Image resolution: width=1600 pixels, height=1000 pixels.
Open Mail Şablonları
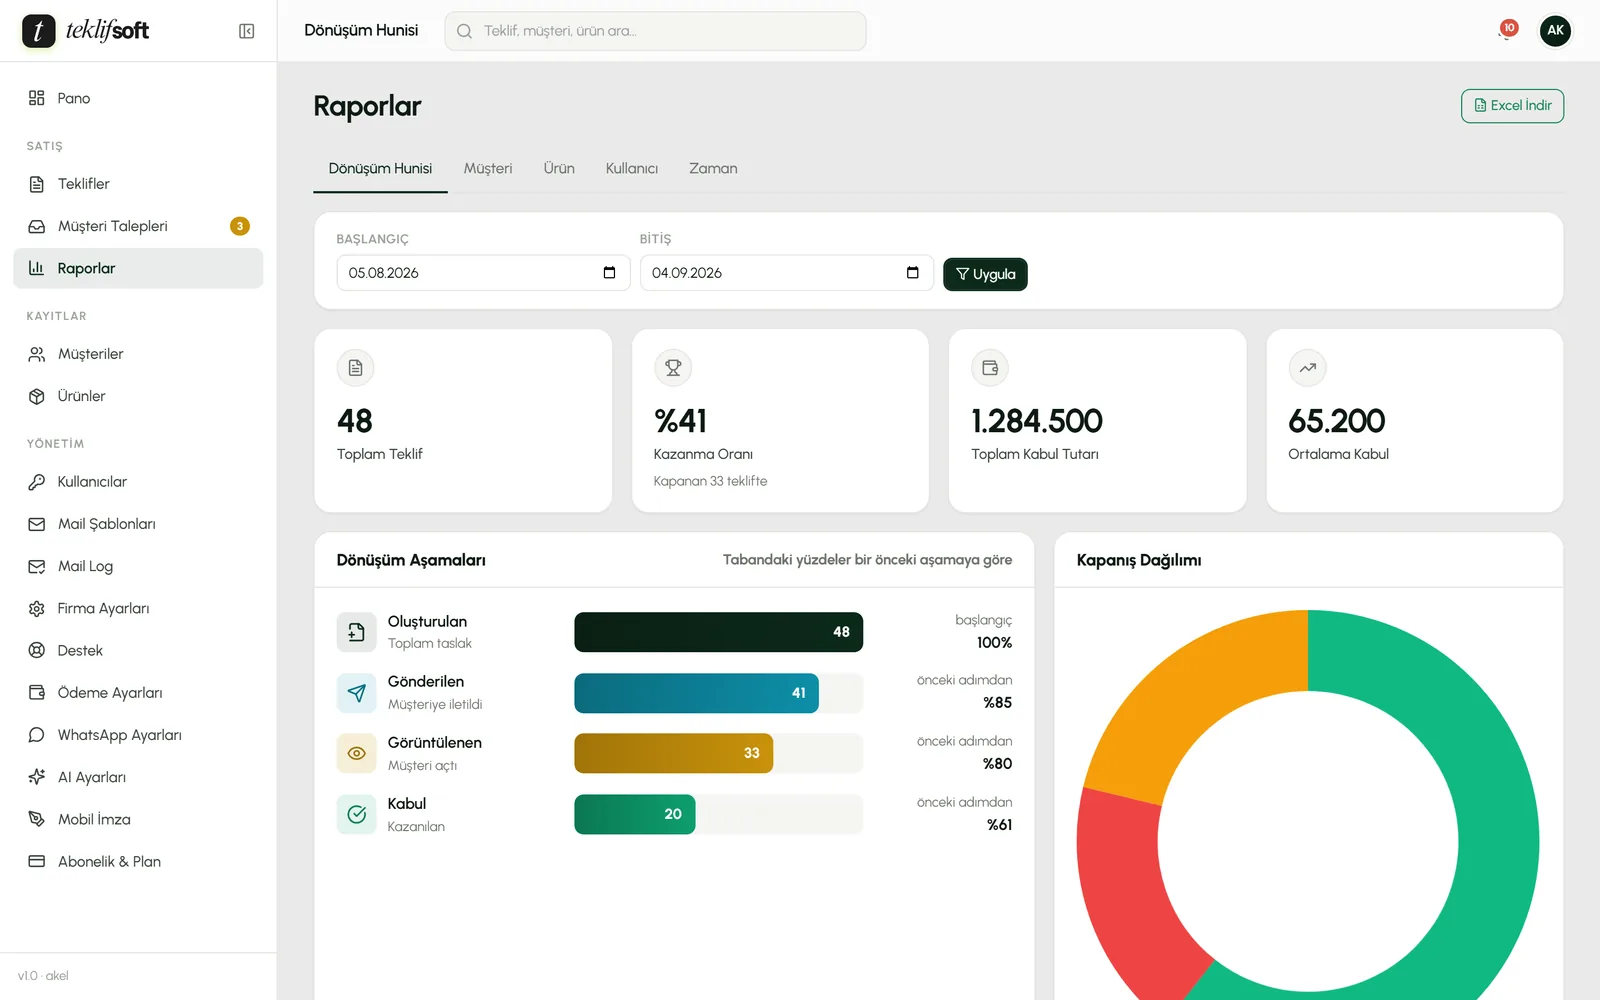(138, 524)
